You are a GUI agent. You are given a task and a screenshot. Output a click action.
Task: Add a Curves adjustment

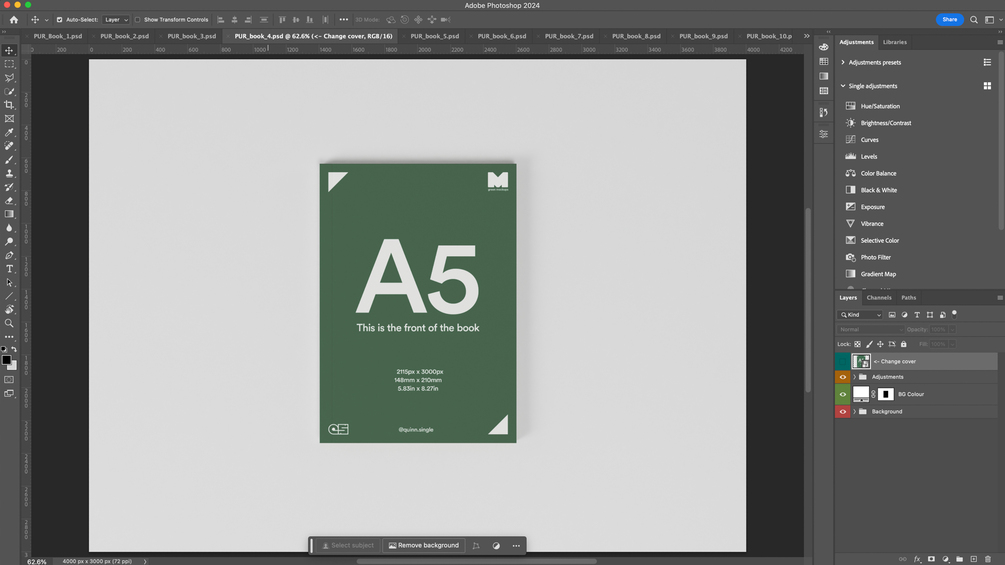tap(869, 140)
